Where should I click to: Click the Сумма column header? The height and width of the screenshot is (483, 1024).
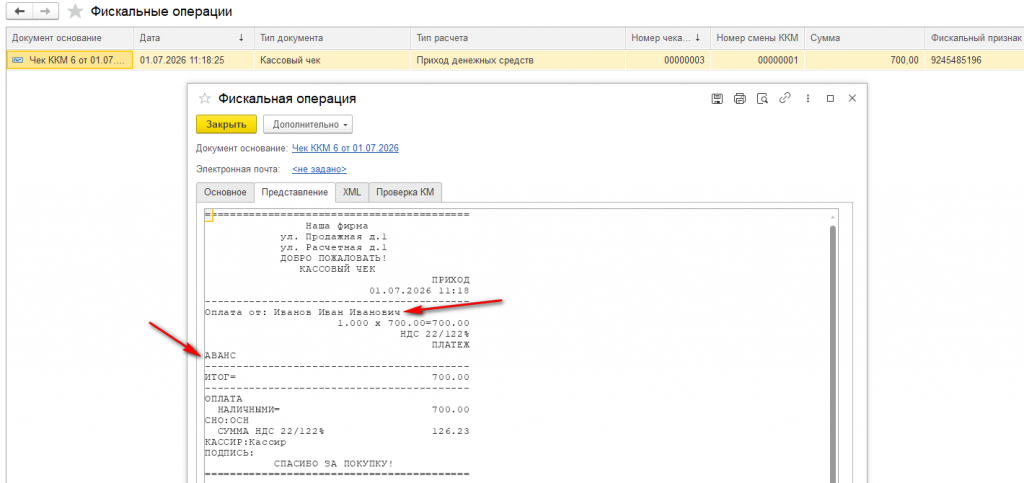tap(864, 38)
